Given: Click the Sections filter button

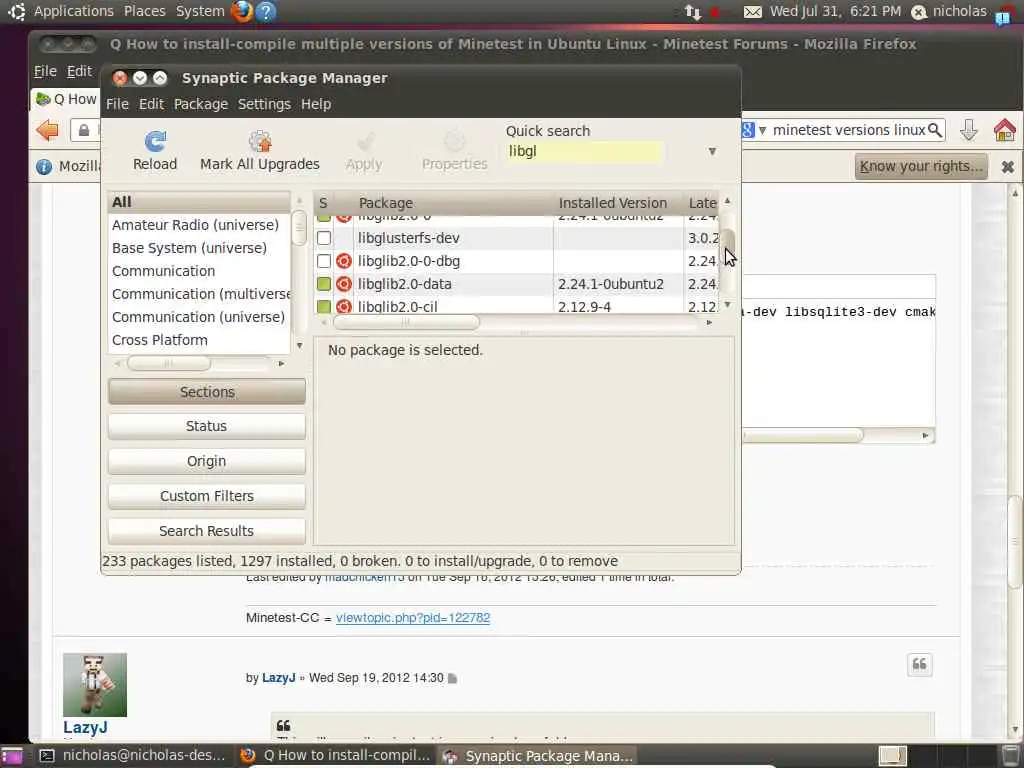Looking at the screenshot, I should coord(207,392).
